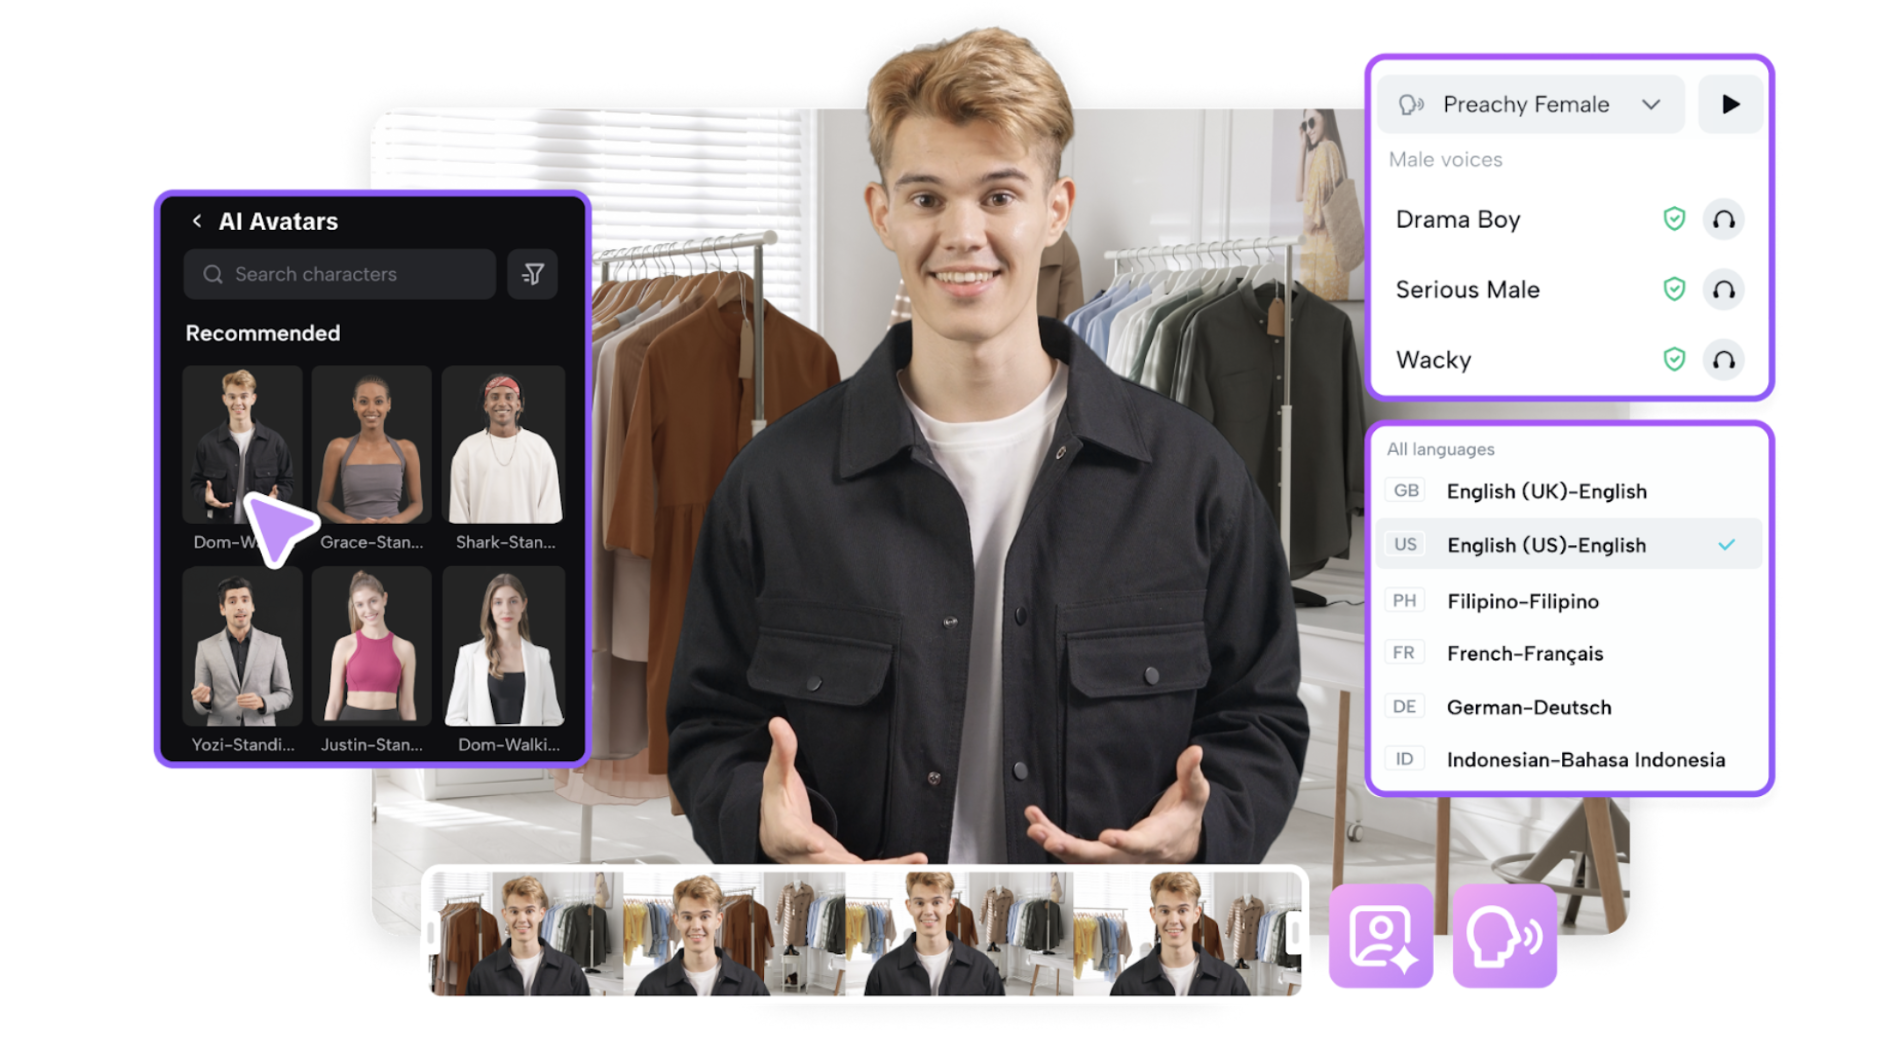Screen dimensions: 1892x1037
Task: Listen to Drama Boy with headphone icon
Action: [1723, 219]
